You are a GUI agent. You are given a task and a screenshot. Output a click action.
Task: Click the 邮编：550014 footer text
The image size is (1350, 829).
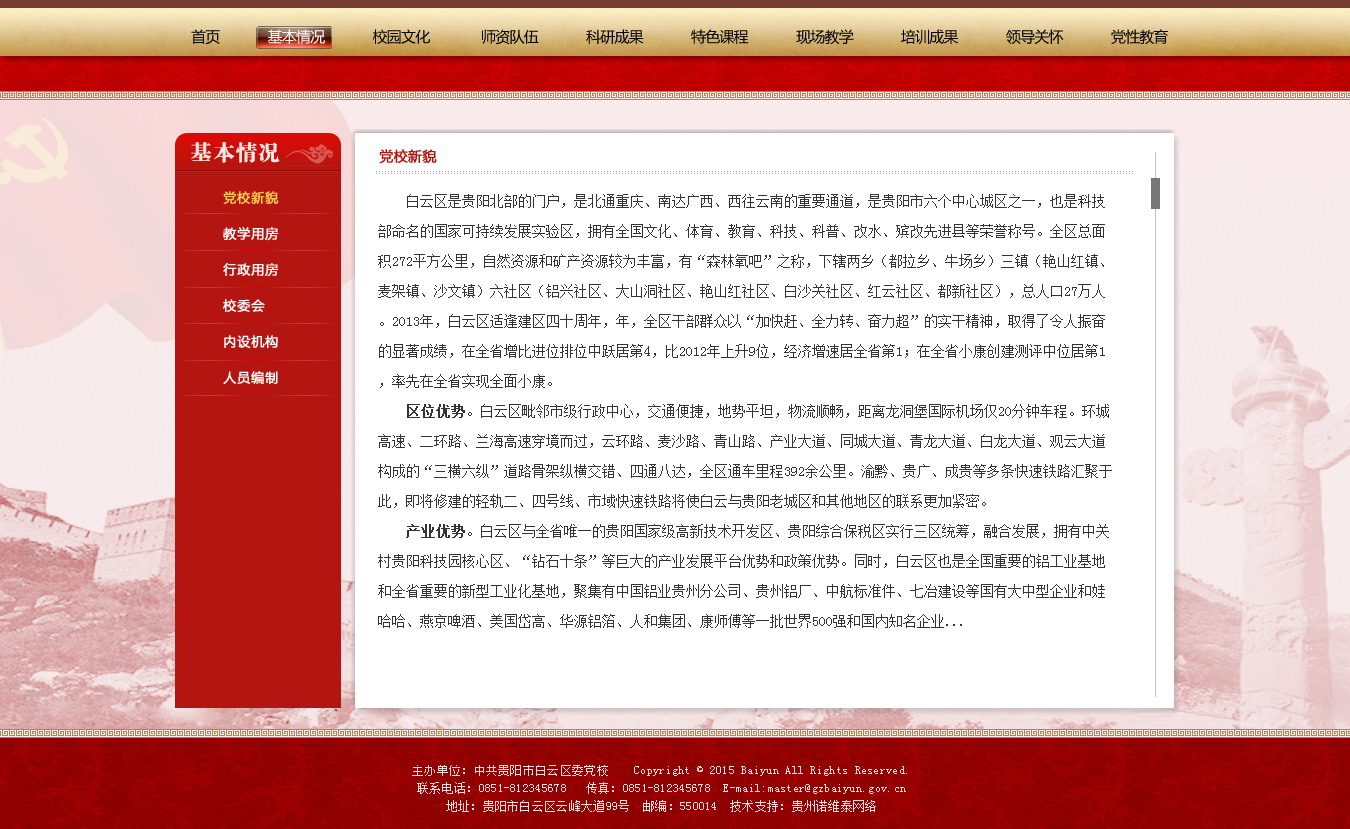679,806
